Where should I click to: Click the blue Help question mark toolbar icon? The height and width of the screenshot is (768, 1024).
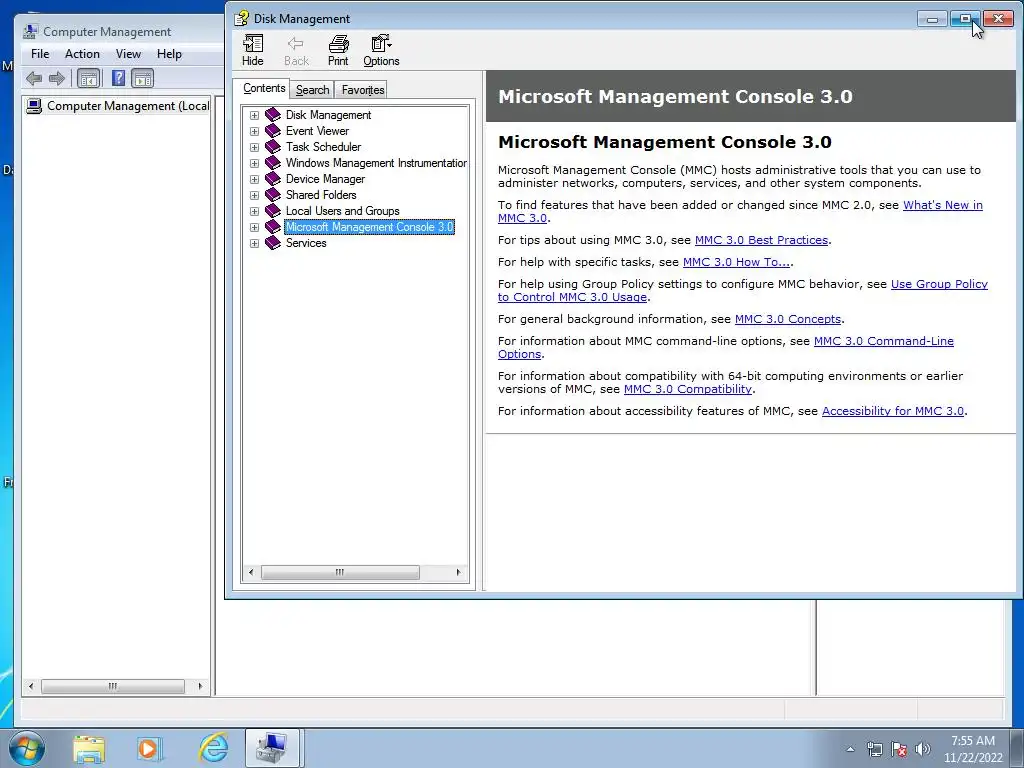point(118,78)
